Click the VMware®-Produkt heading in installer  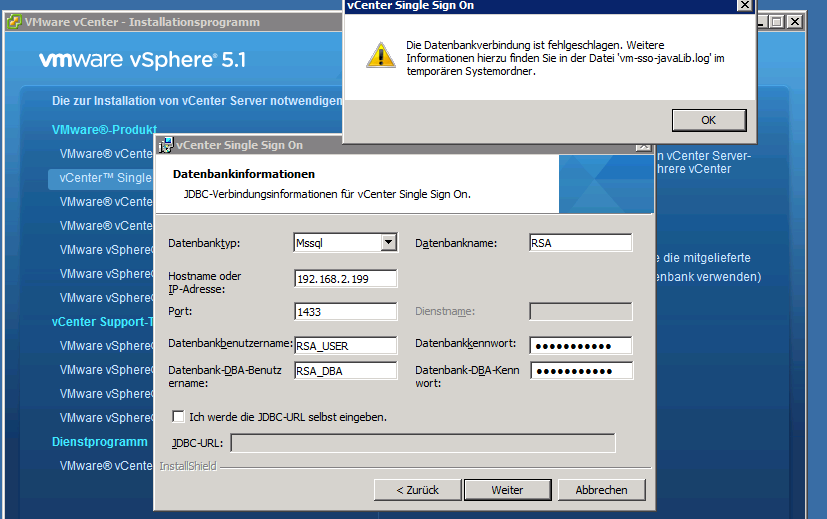point(104,130)
